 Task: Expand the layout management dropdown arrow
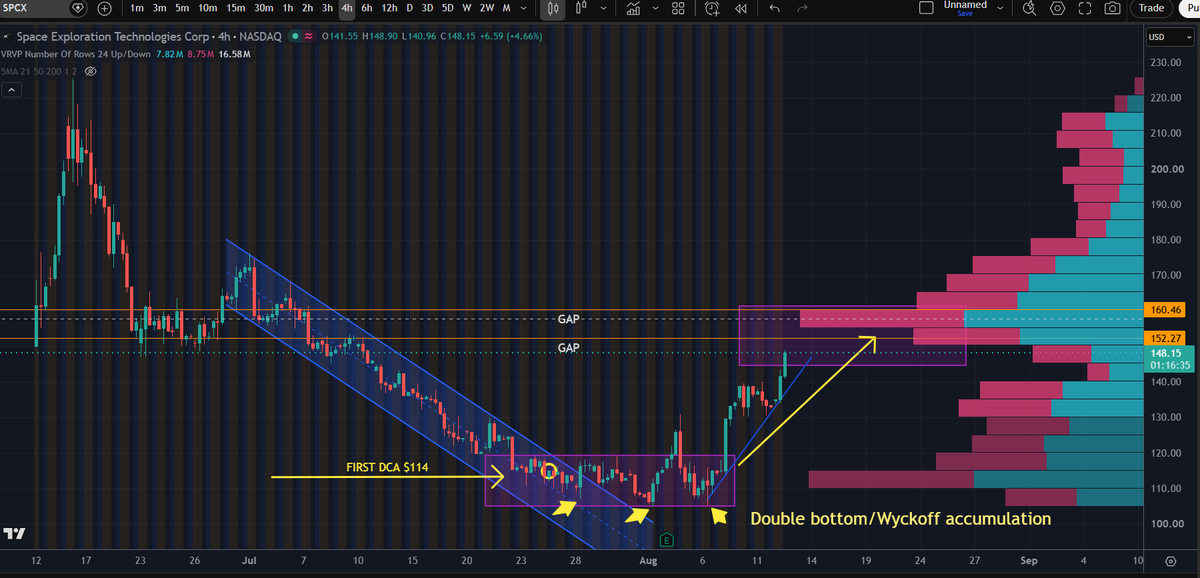tap(1001, 8)
